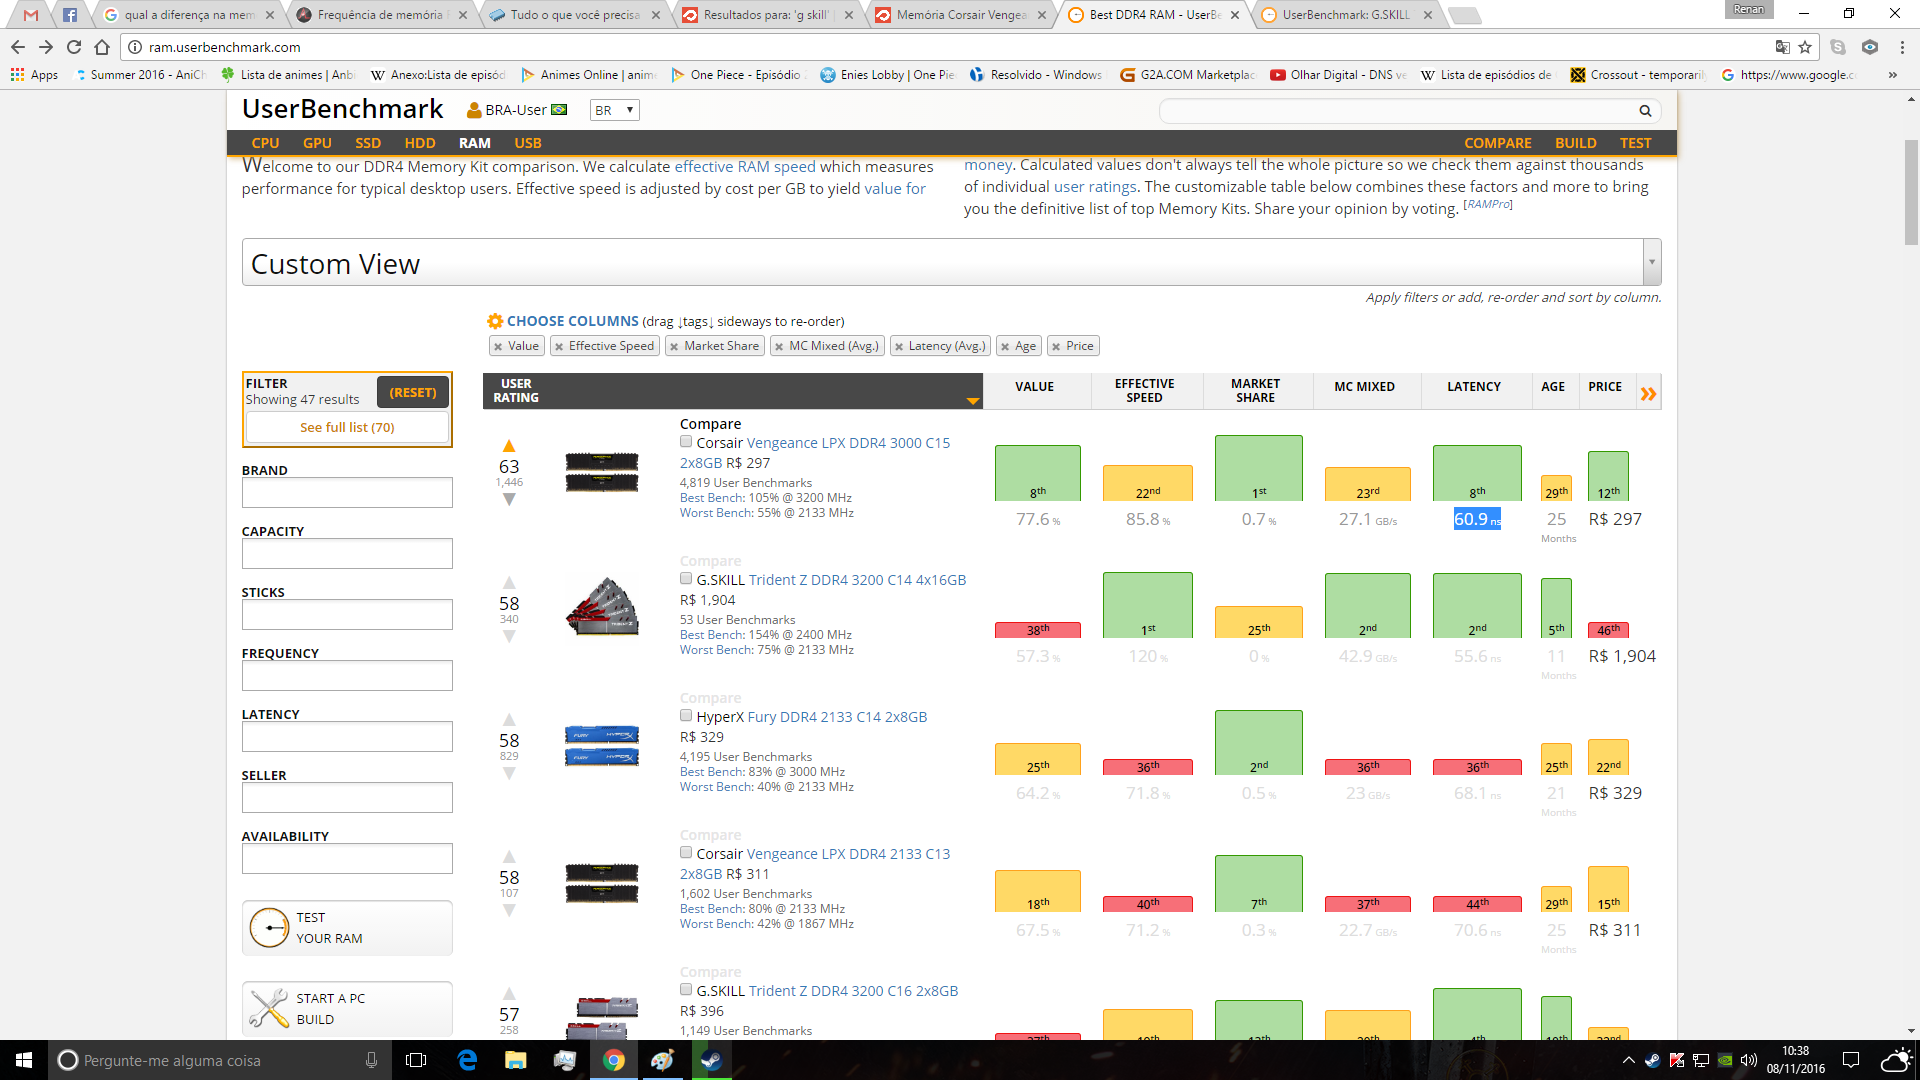Image resolution: width=1920 pixels, height=1080 pixels.
Task: Open the COMPARE link in nav bar
Action: point(1497,143)
